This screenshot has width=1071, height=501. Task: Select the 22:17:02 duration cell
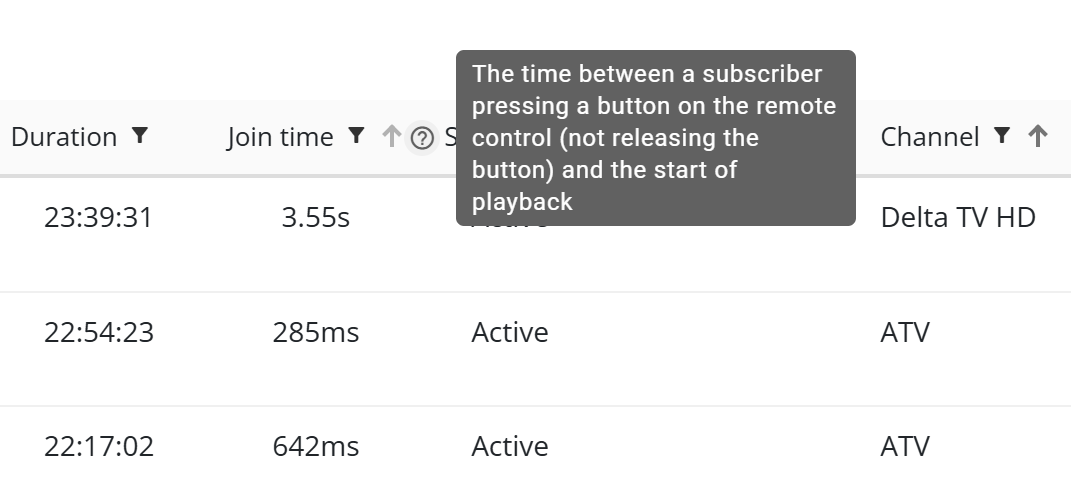pos(99,446)
